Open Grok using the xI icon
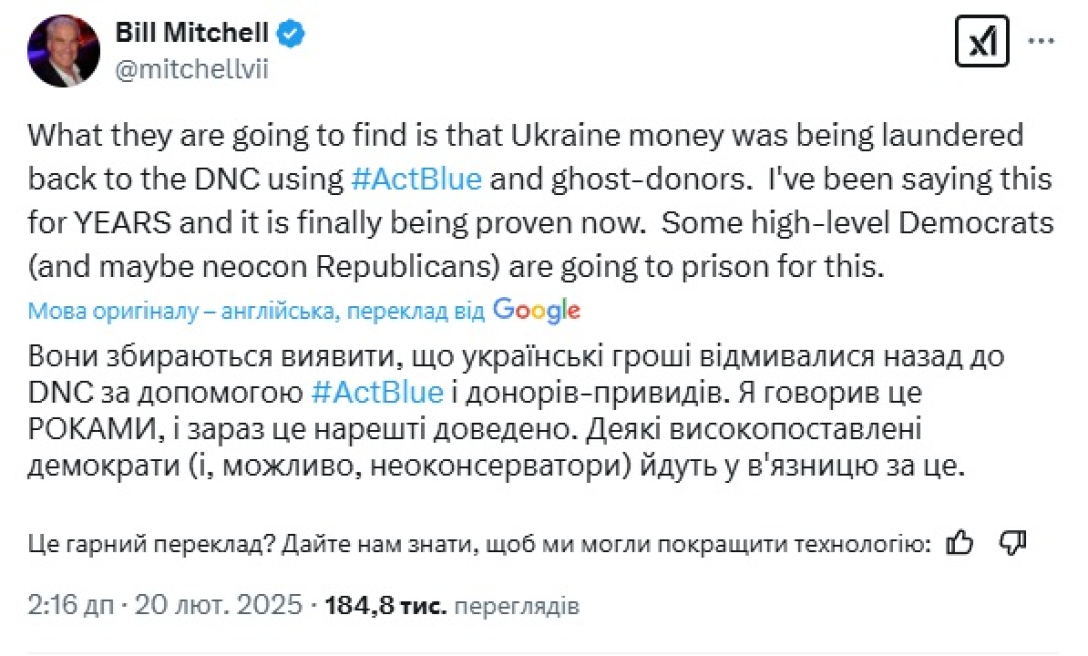The width and height of the screenshot is (1088, 656). coord(982,42)
